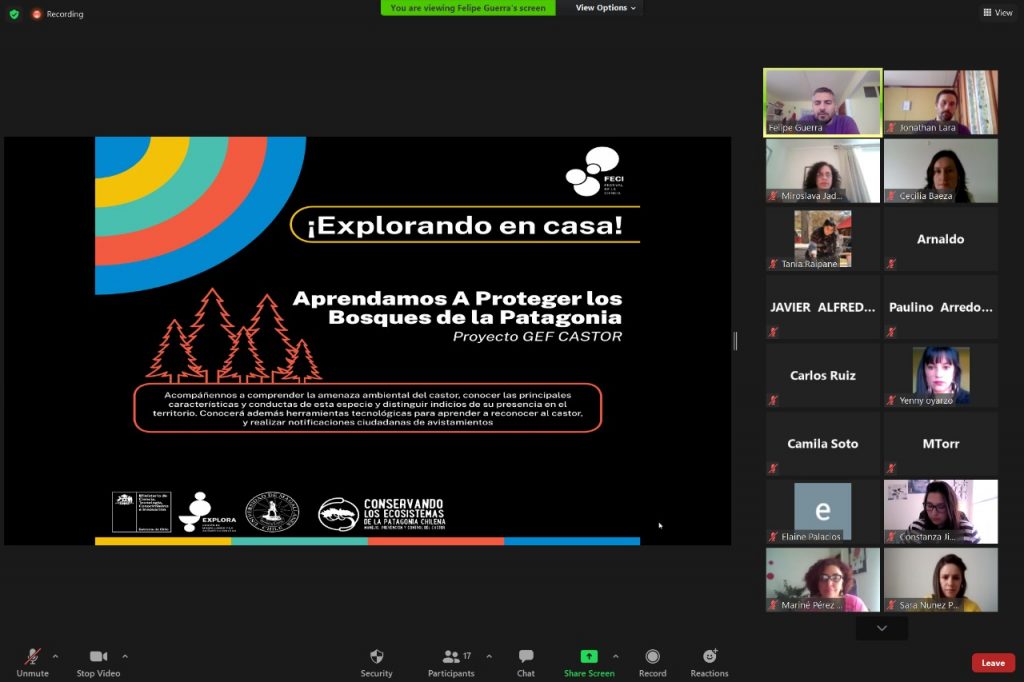Select Felipe Guerra's video thumbnail
Image resolution: width=1024 pixels, height=682 pixels.
pos(822,102)
